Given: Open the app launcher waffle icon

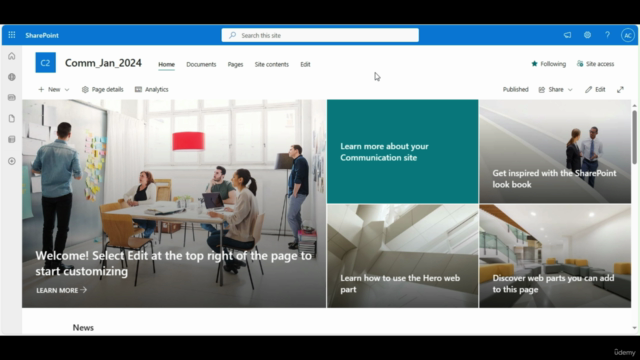Looking at the screenshot, I should point(12,35).
